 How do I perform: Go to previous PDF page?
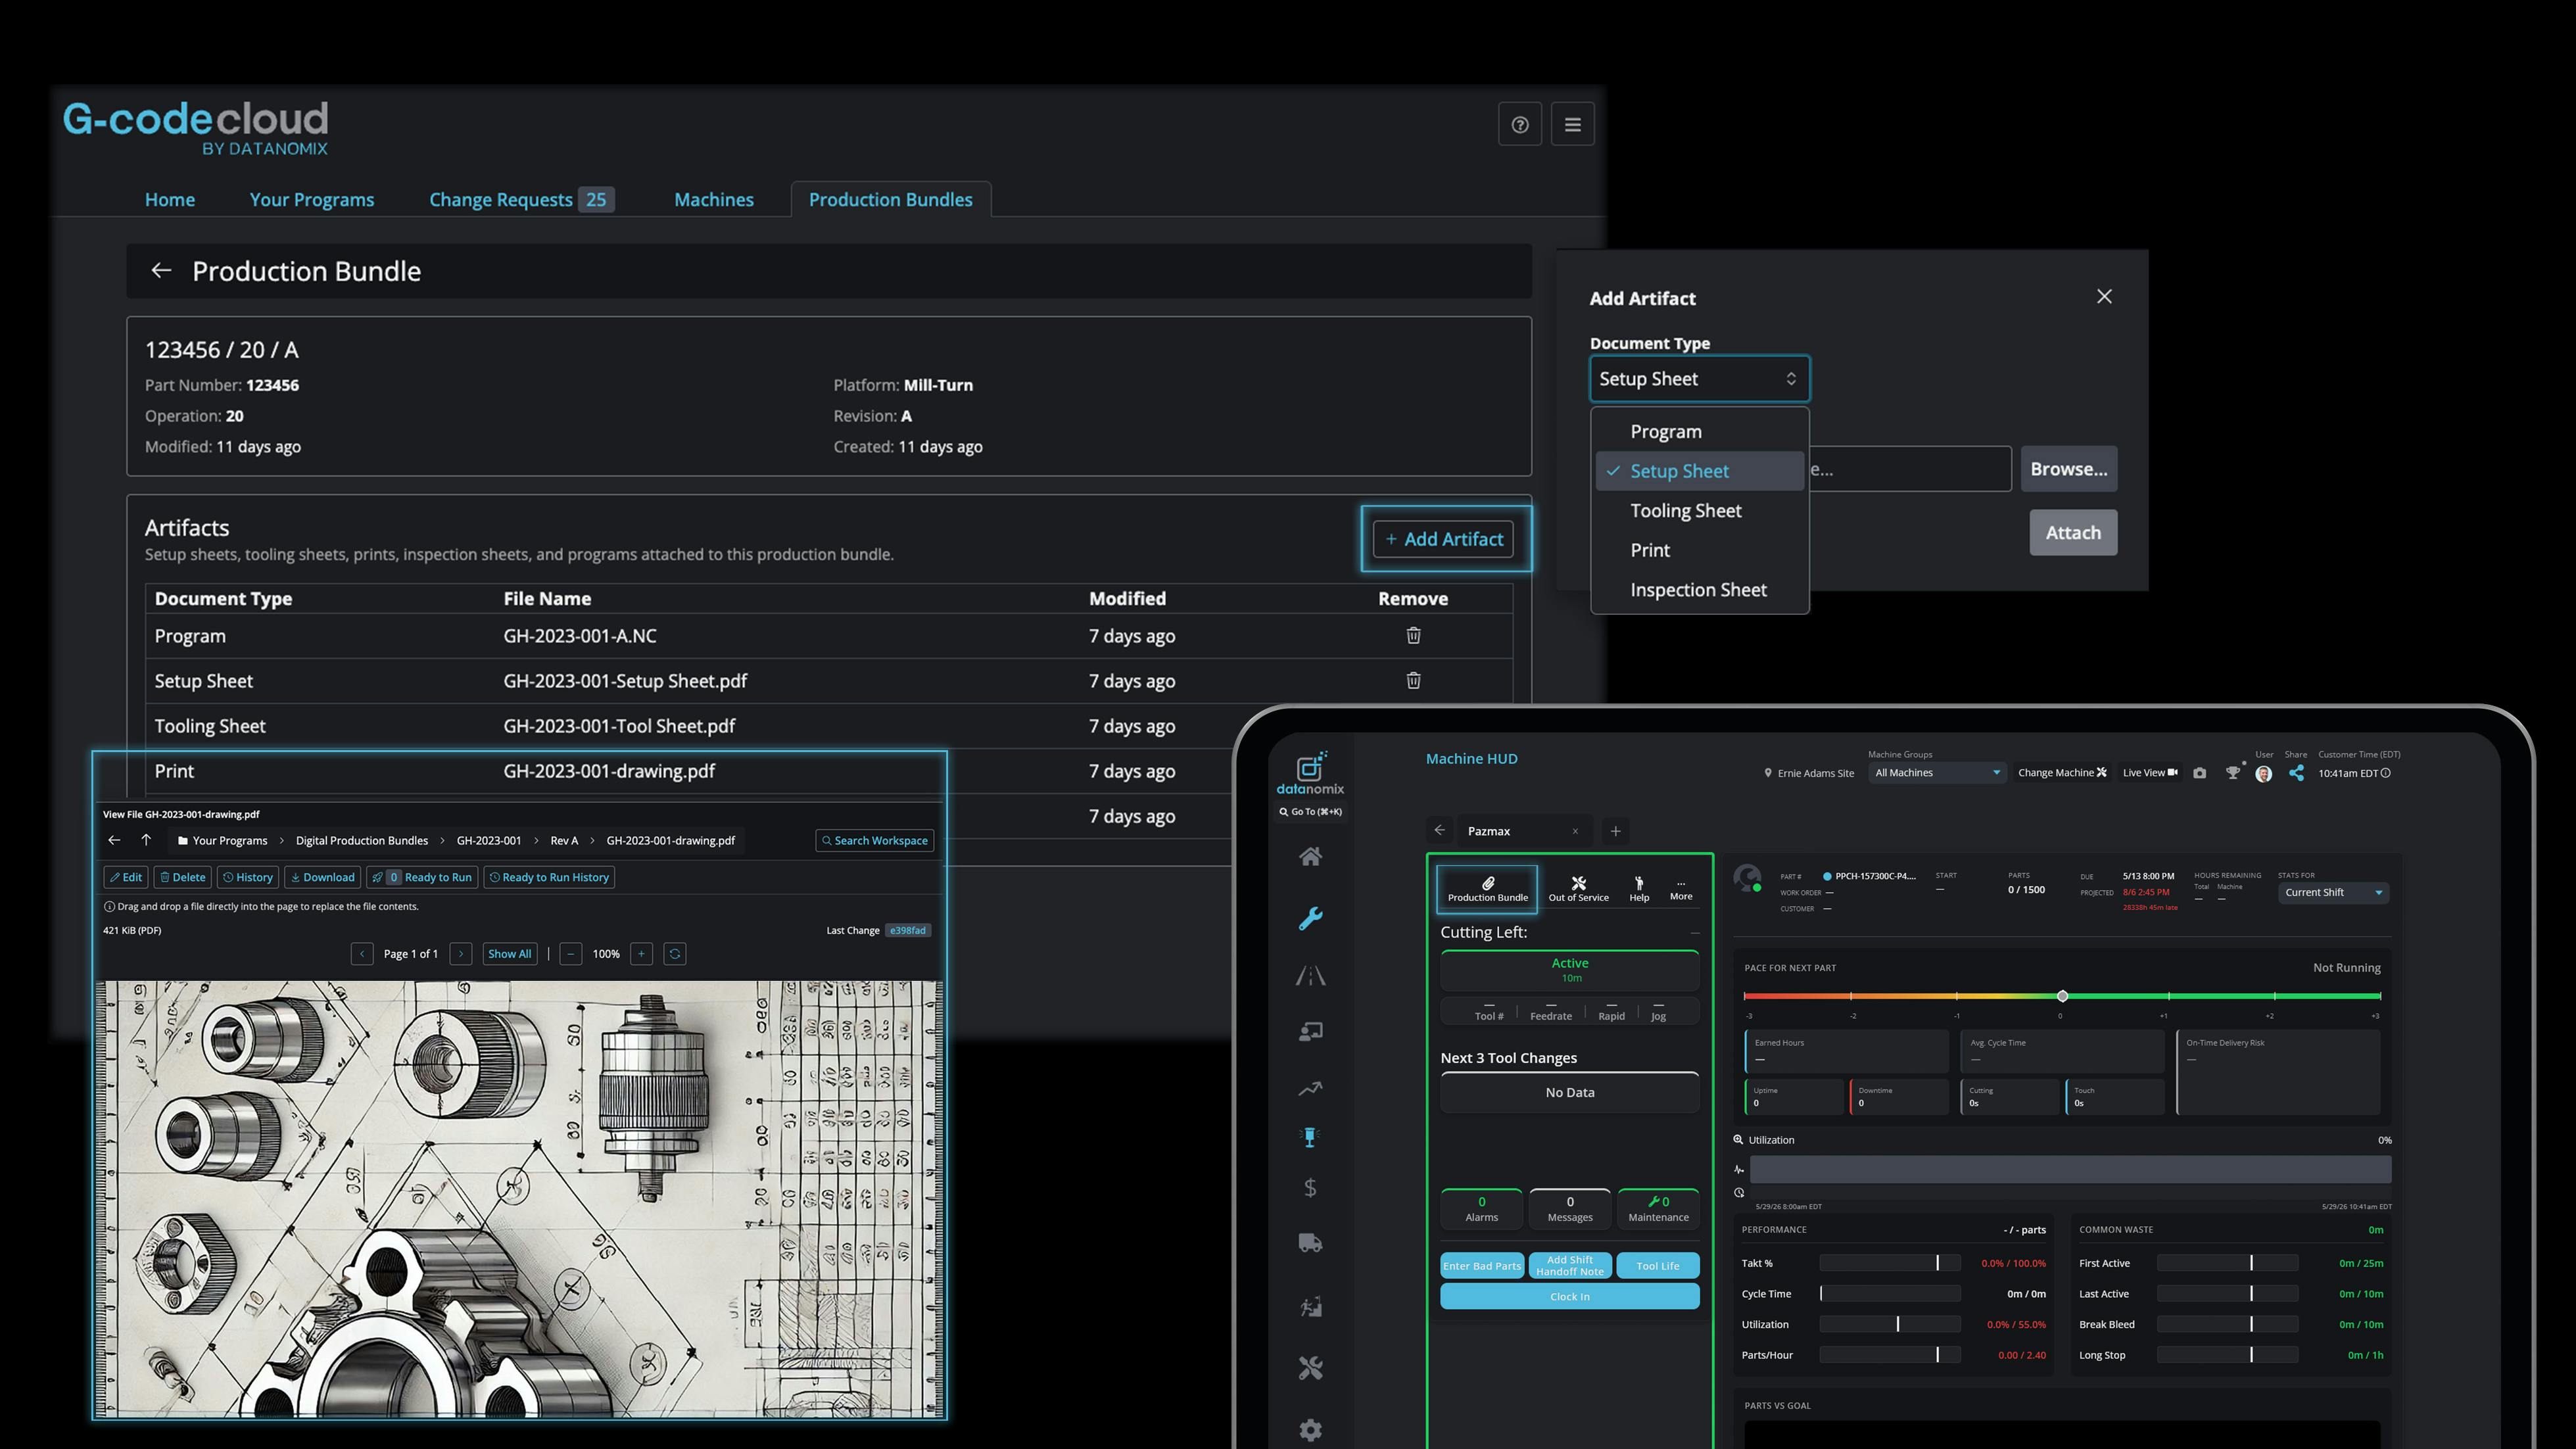pos(362,954)
